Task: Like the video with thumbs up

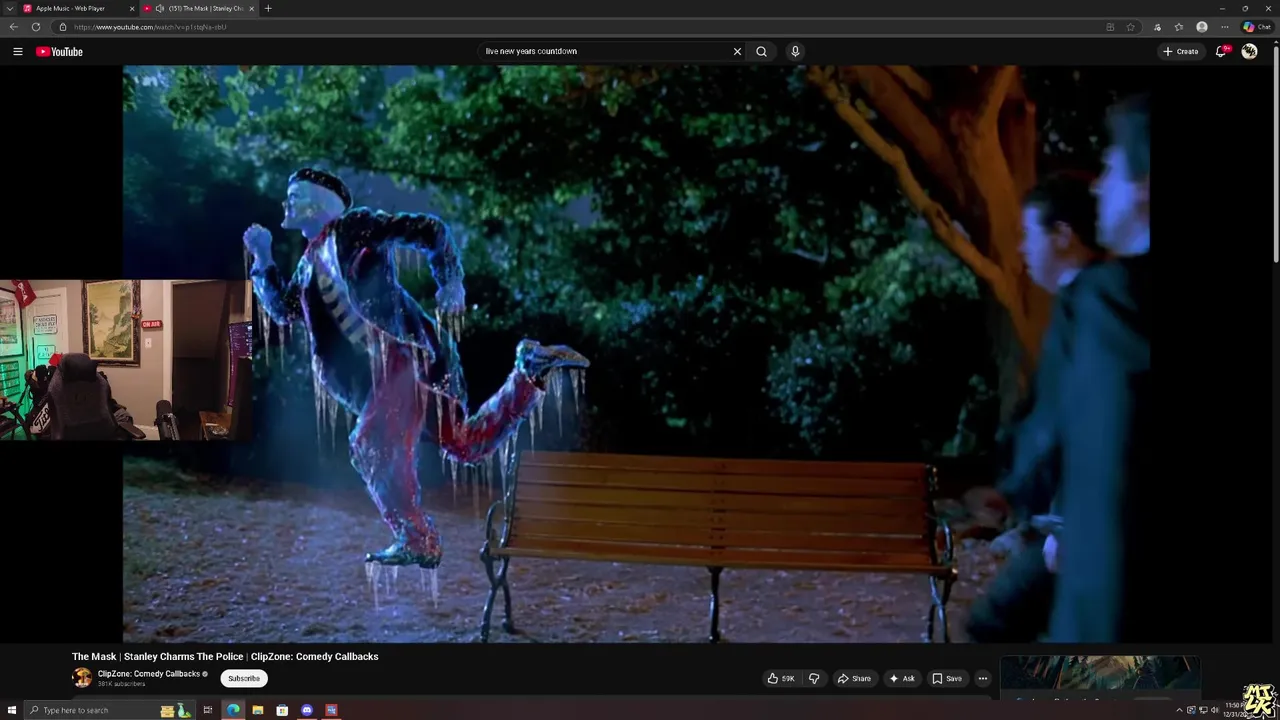Action: pos(781,678)
